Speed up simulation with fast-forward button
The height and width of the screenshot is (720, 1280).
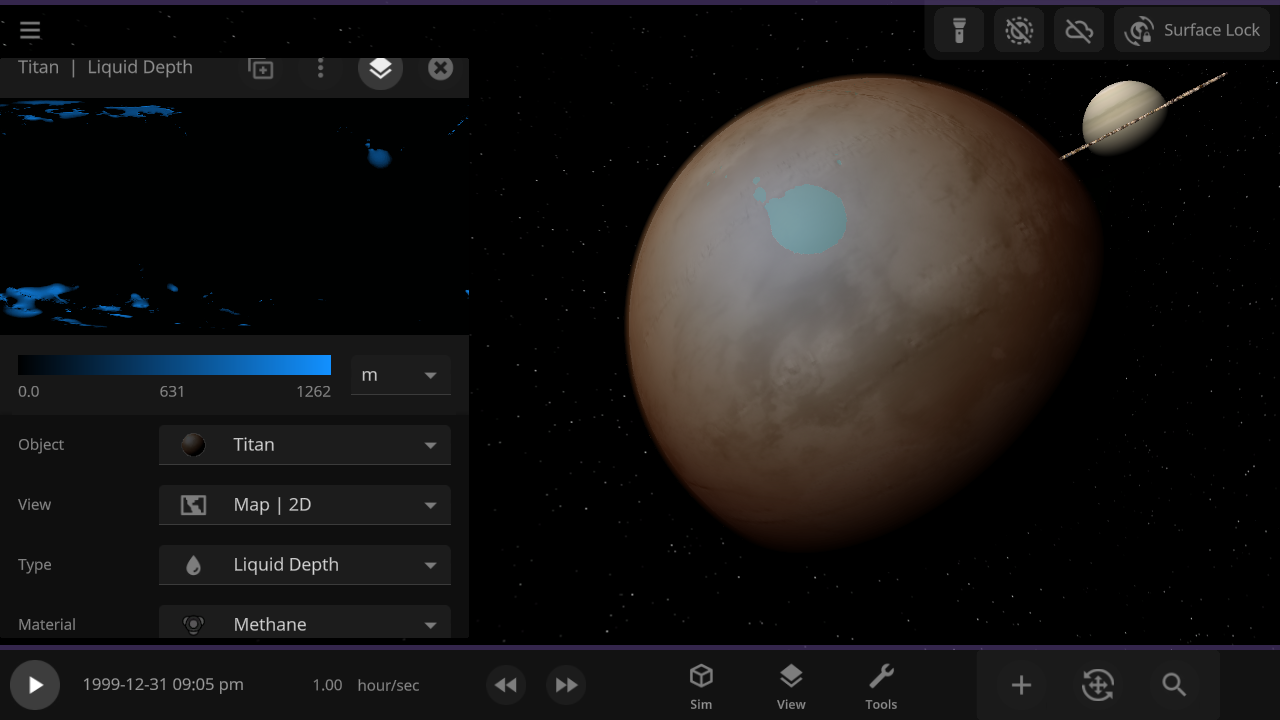pos(566,685)
